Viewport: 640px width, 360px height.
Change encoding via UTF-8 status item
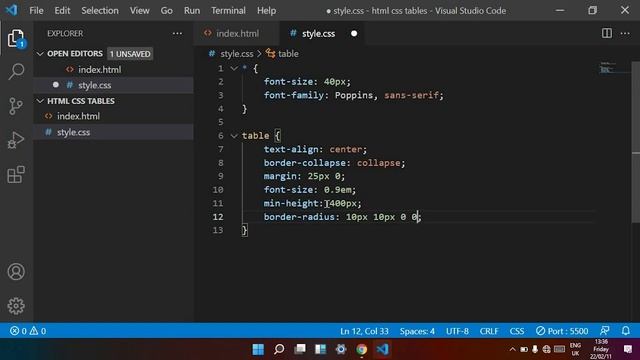pyautogui.click(x=457, y=331)
